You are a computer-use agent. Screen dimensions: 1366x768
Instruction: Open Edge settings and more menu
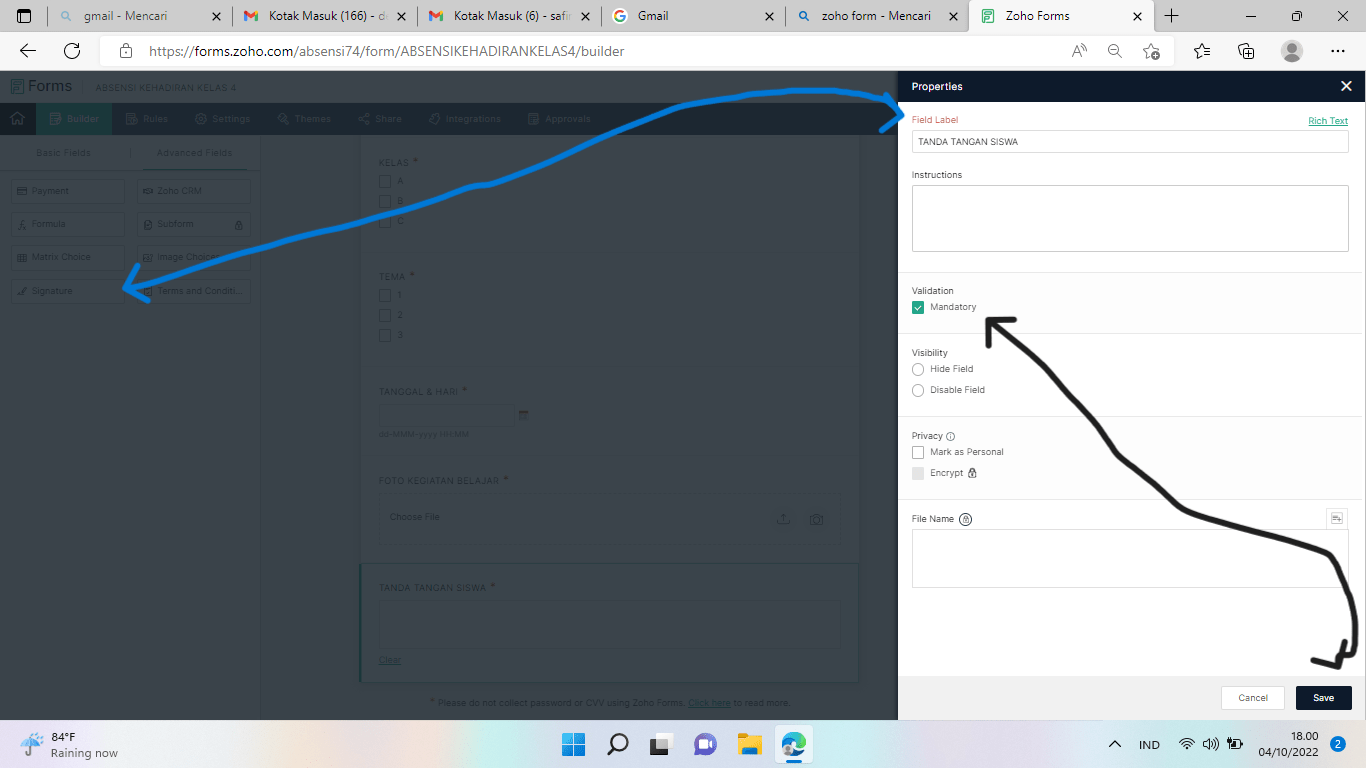[1338, 51]
